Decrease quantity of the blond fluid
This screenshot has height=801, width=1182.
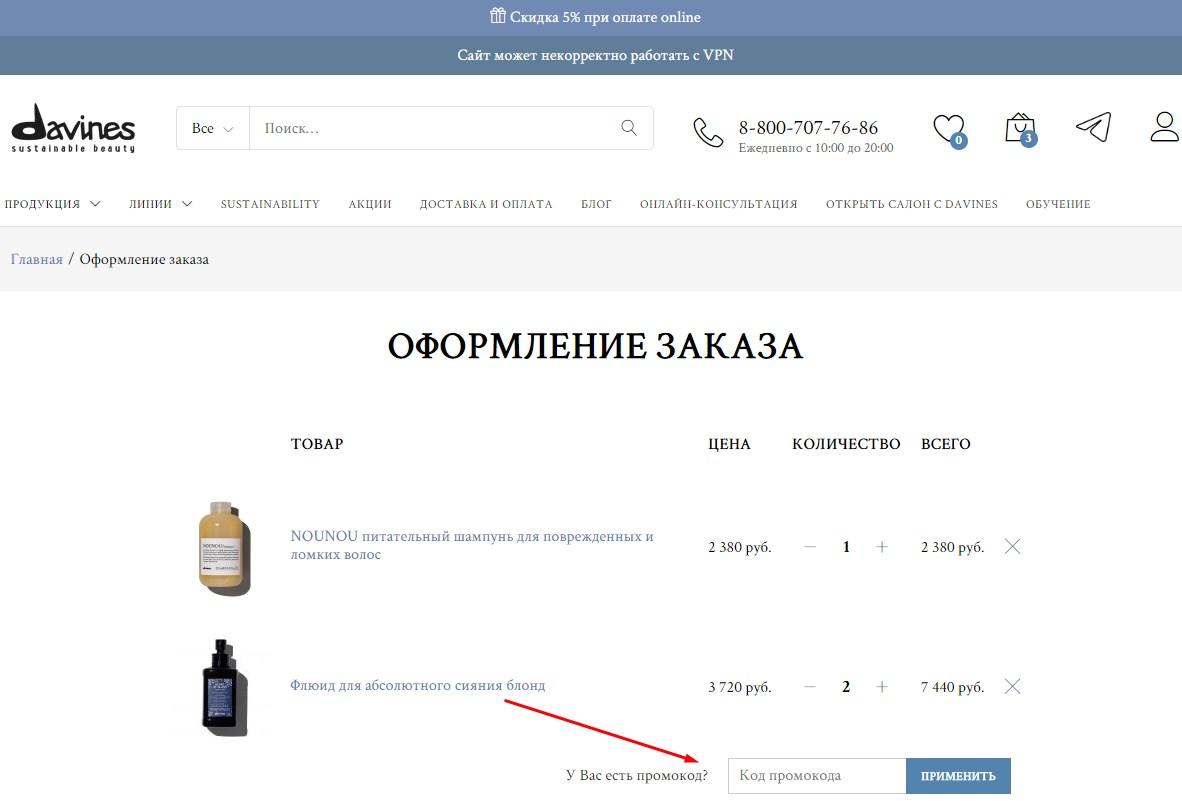click(810, 687)
